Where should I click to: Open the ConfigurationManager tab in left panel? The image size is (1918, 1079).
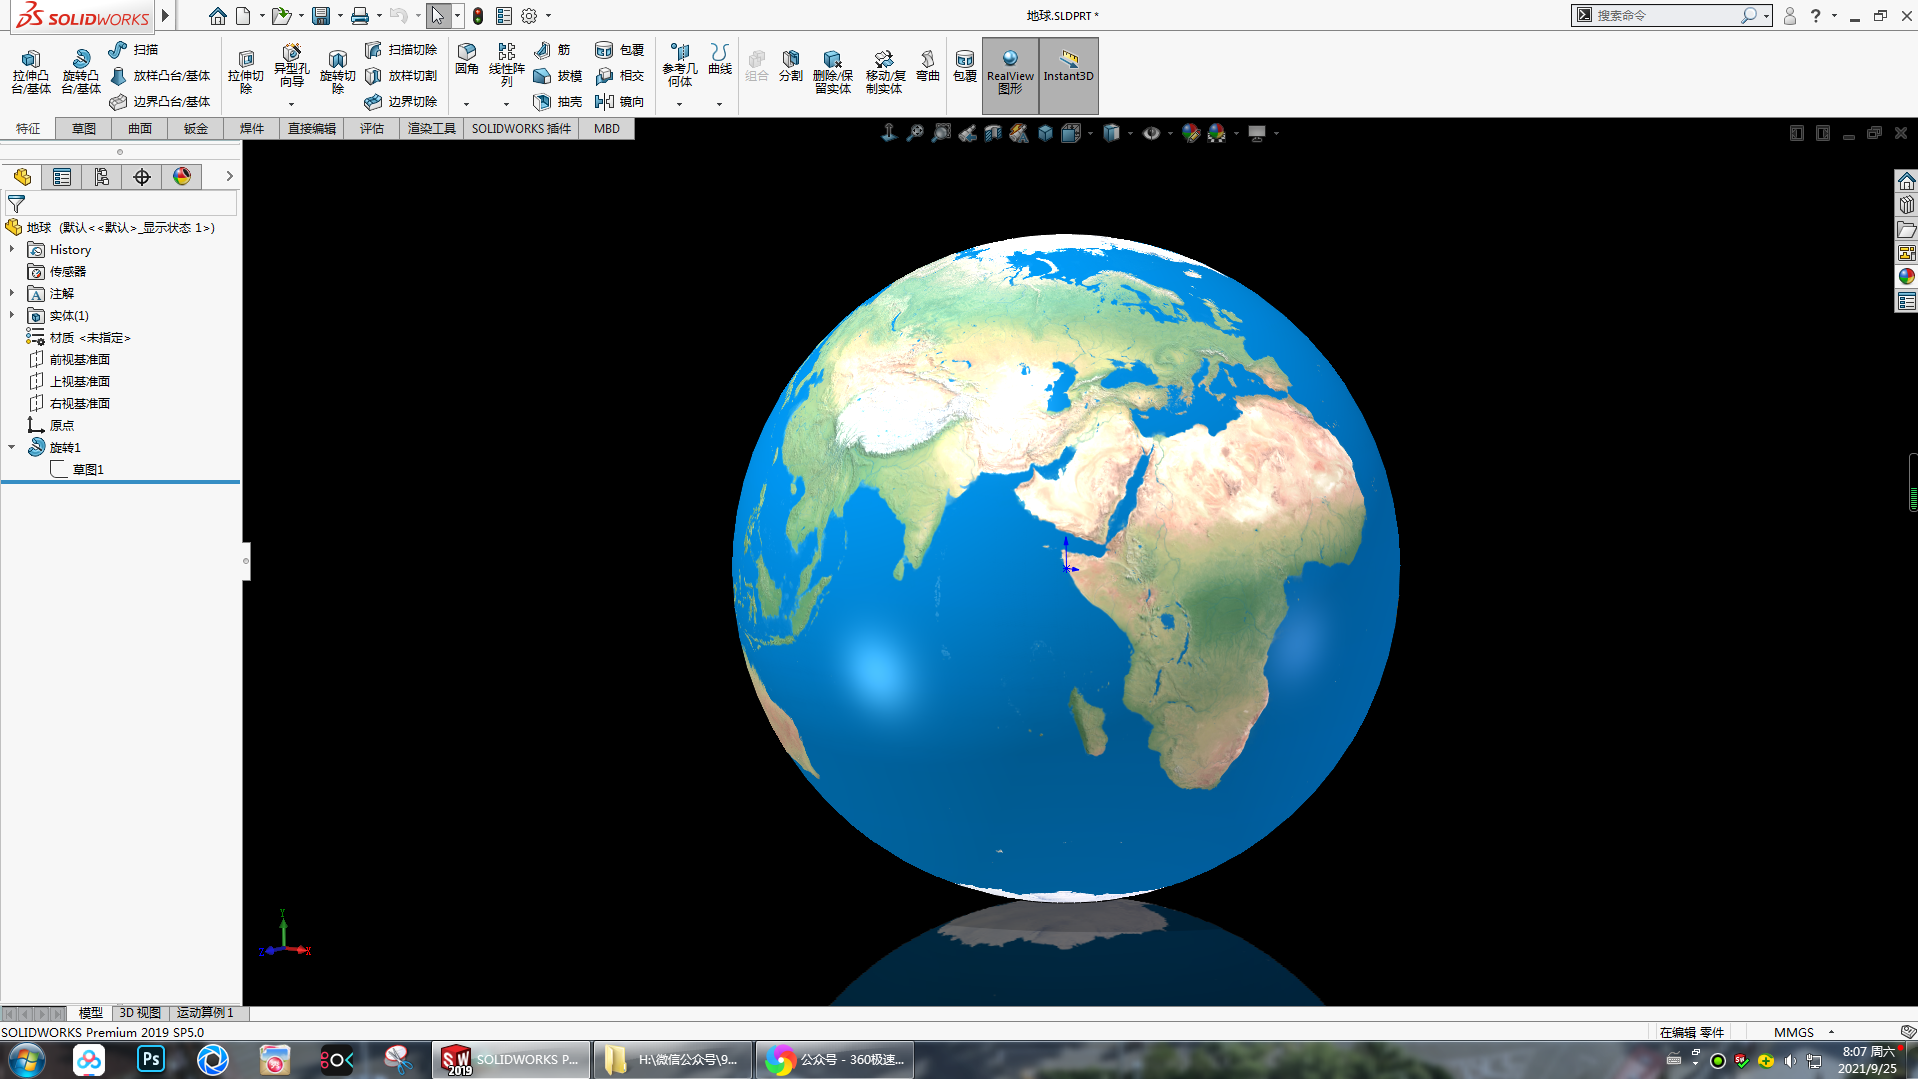pos(102,177)
